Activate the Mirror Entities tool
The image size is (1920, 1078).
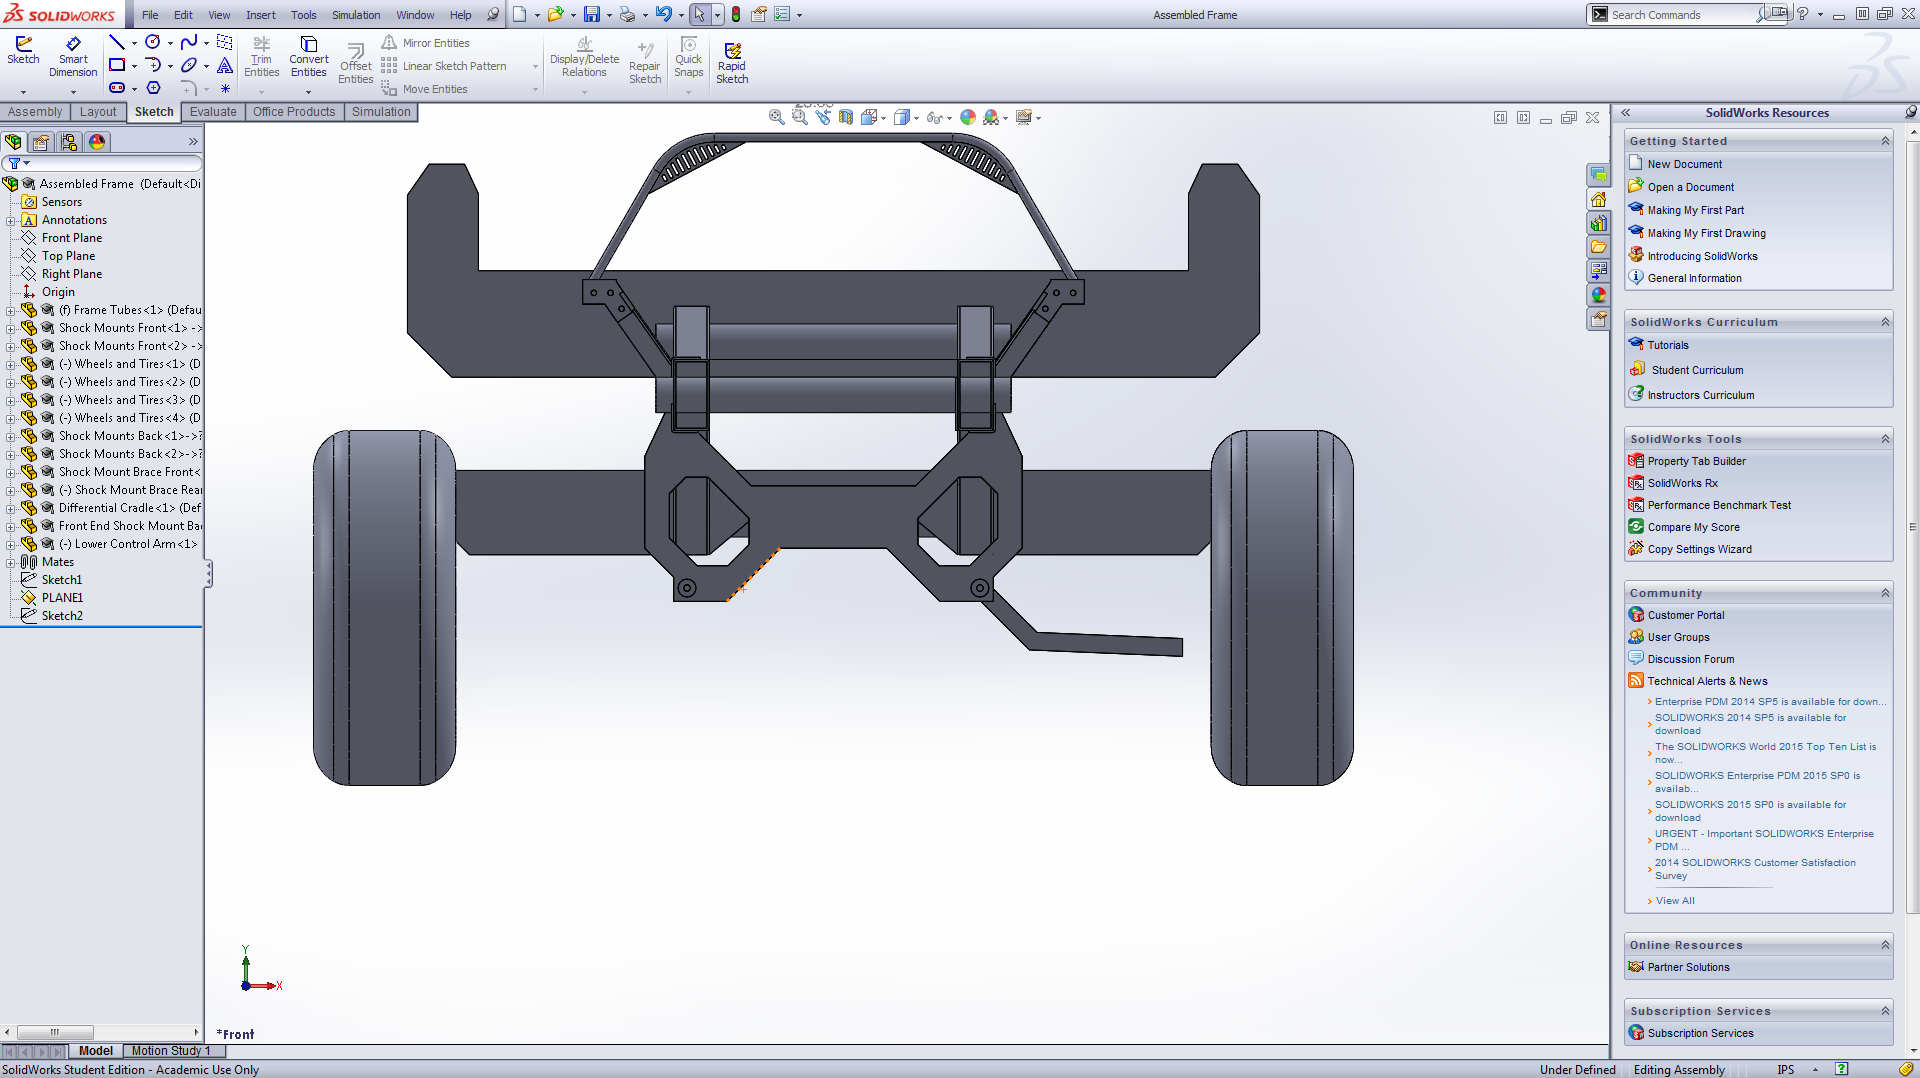(426, 43)
